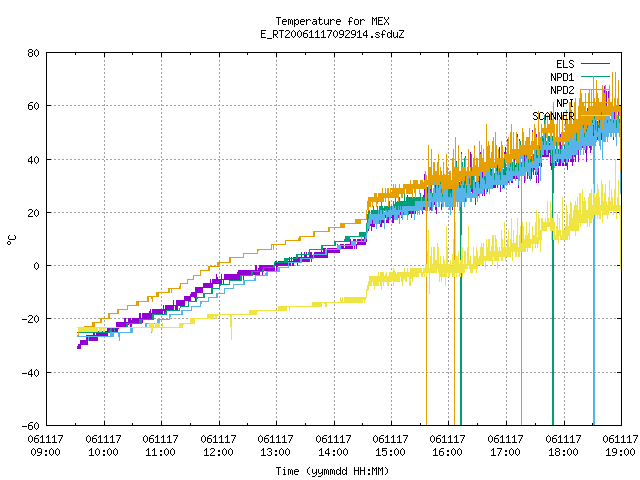Click the x-axis tick label 11:00
This screenshot has height=480, width=640.
tap(160, 452)
